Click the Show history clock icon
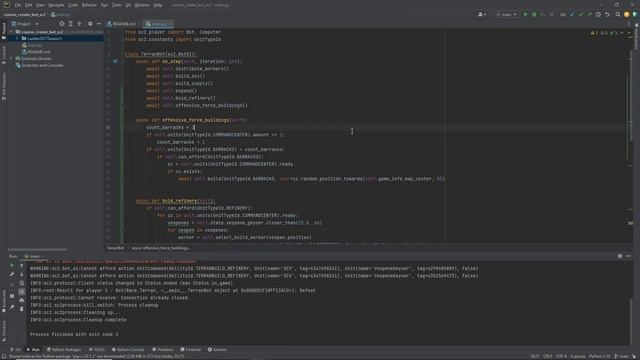 pos(598,14)
